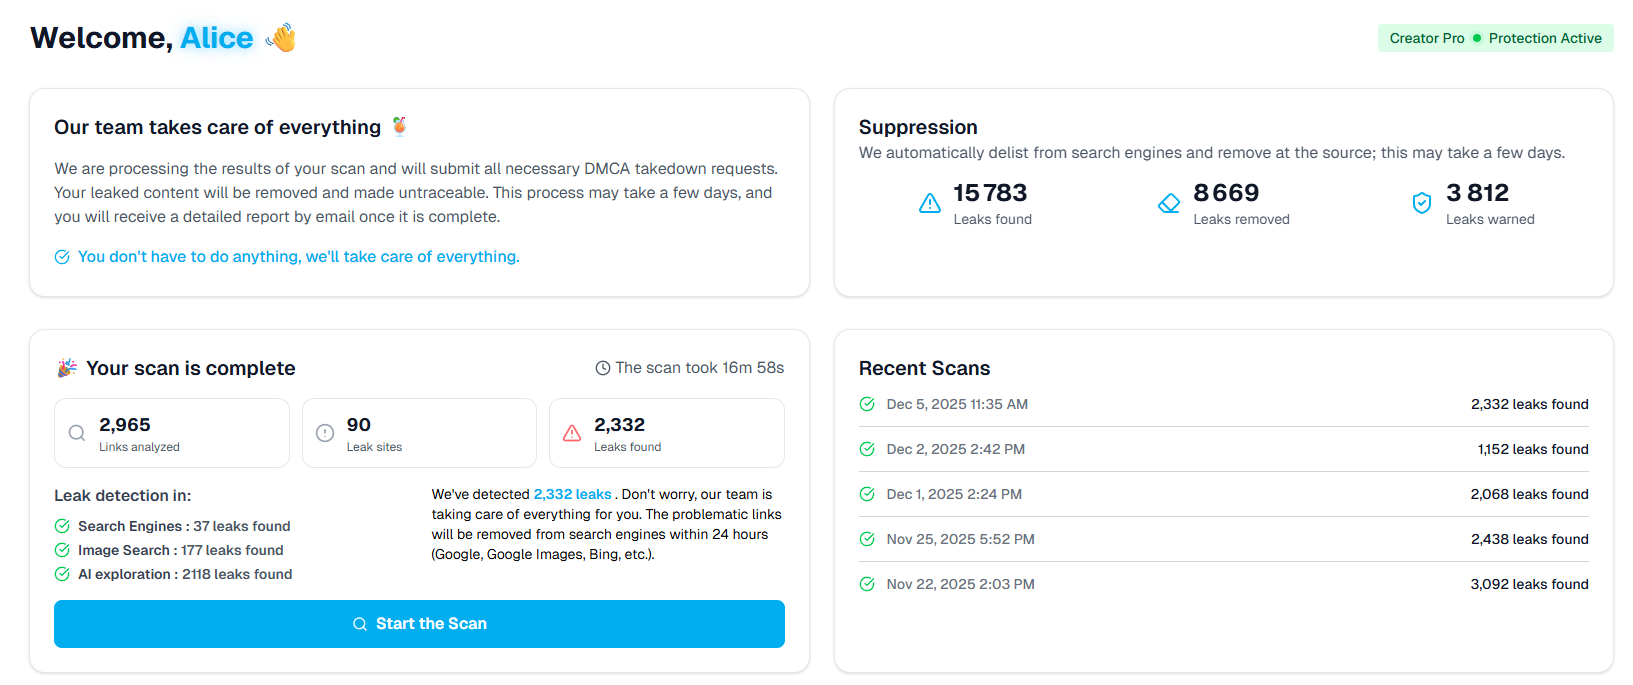Open the 2,332 leaks link in the summary text

(x=570, y=493)
